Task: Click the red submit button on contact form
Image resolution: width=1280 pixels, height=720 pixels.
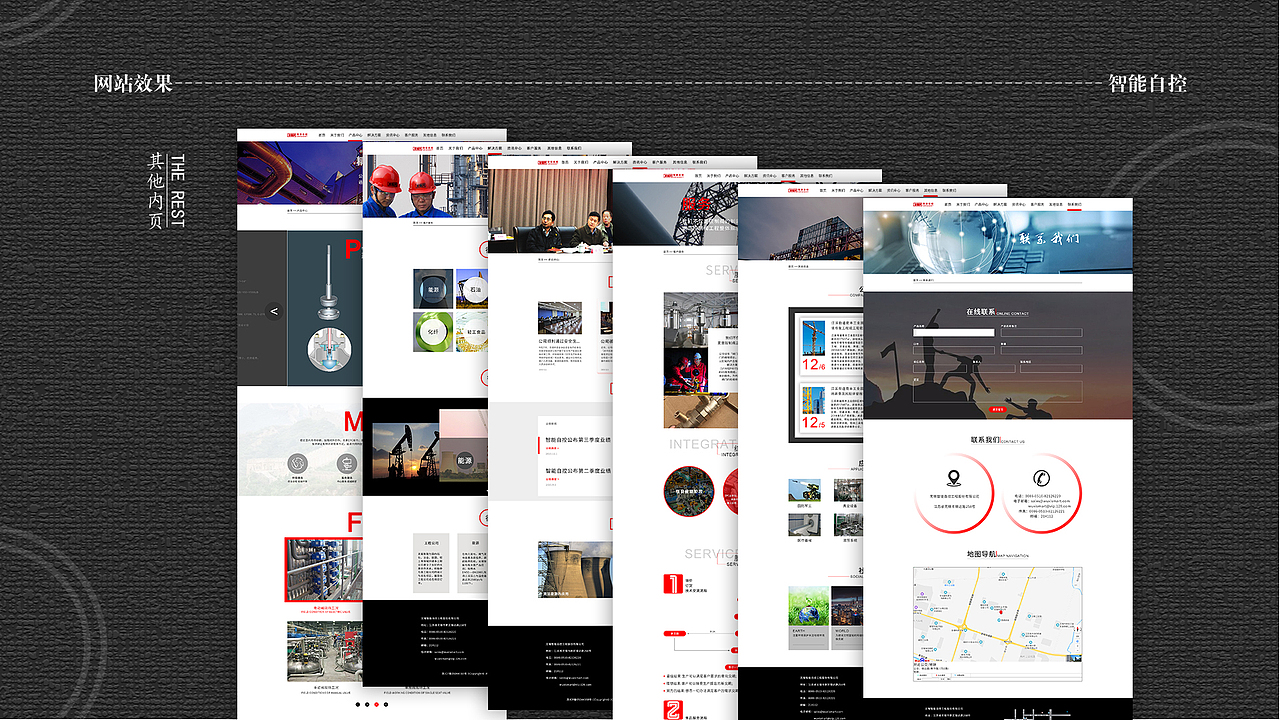Action: (x=997, y=409)
